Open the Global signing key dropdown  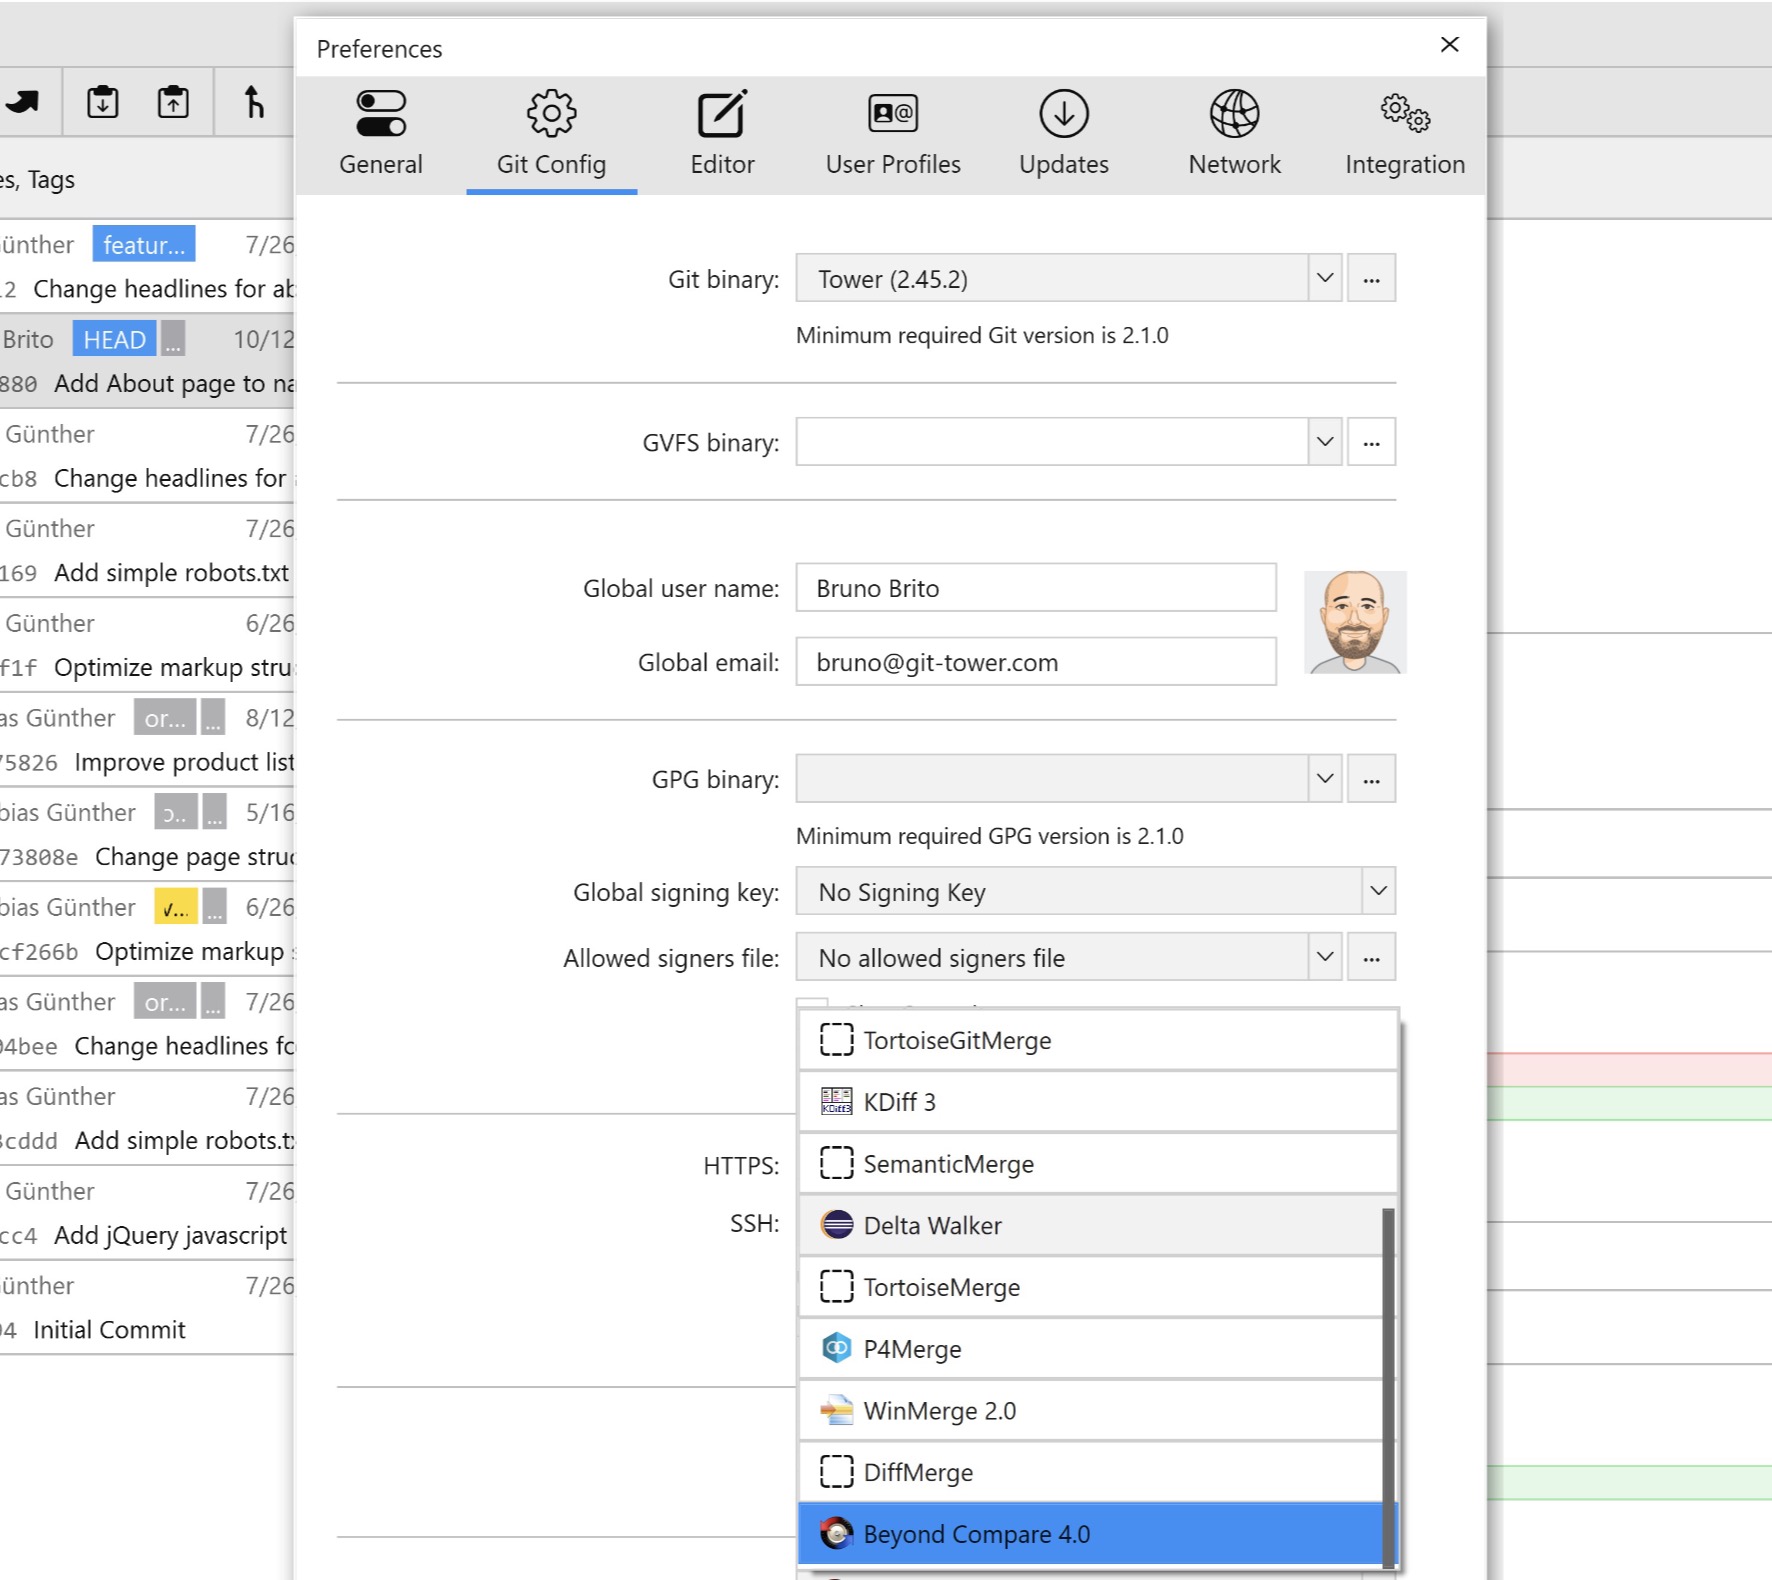(1377, 890)
